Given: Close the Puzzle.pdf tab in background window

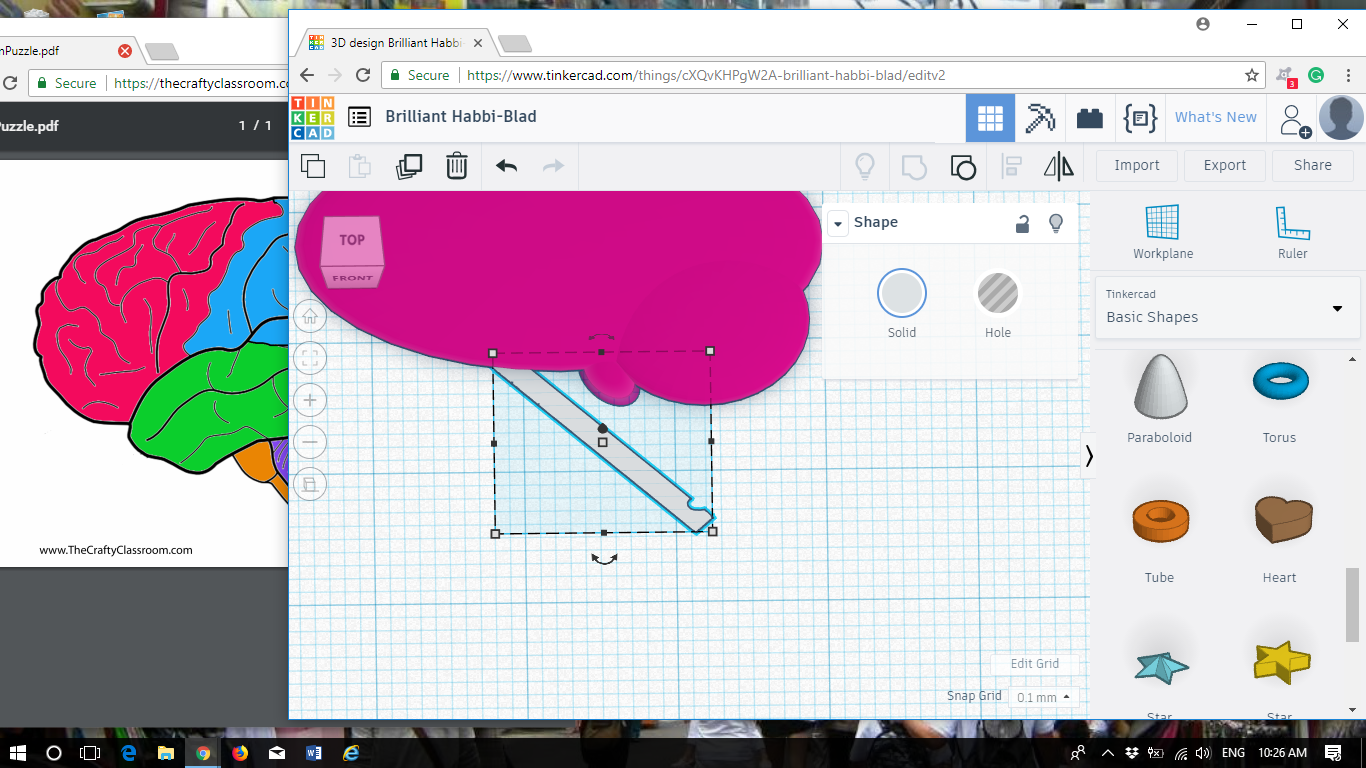Looking at the screenshot, I should point(125,50).
